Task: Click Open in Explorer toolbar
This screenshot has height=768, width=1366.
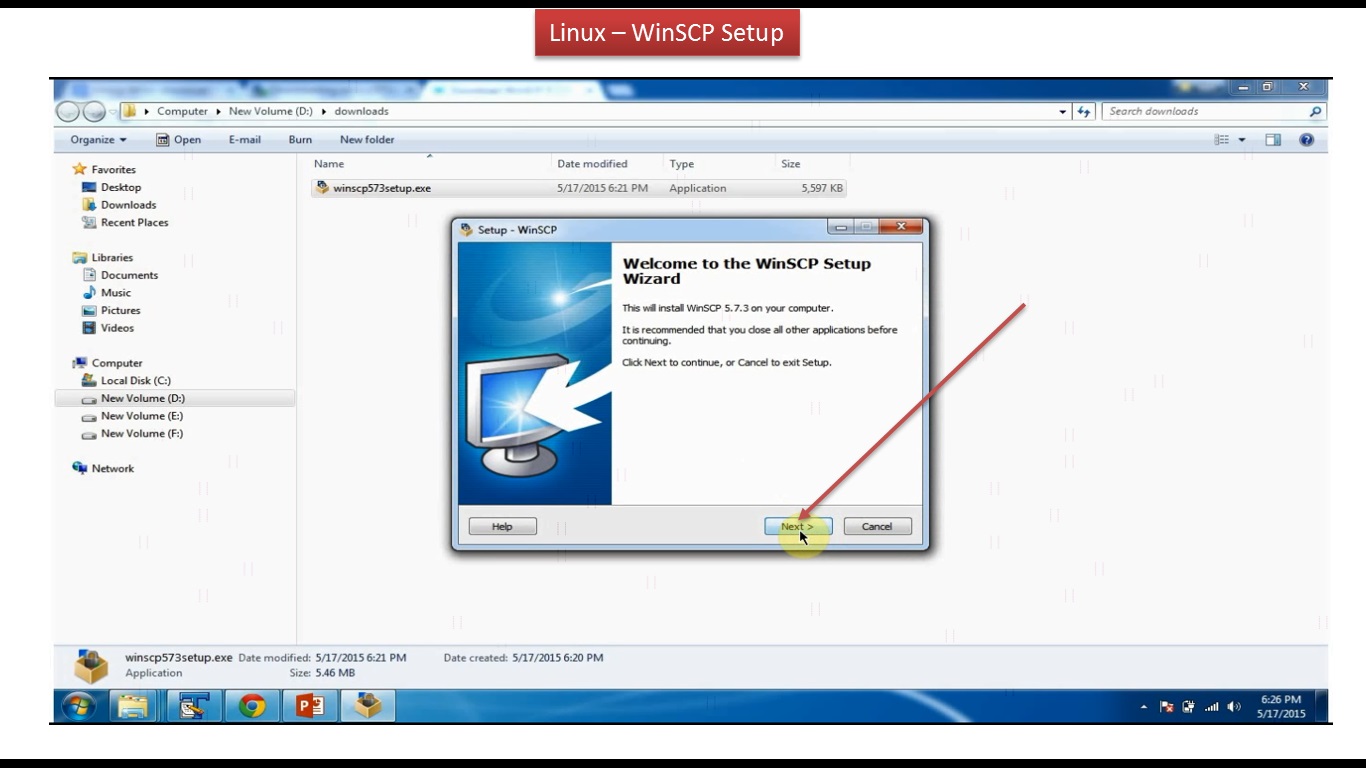Action: [x=179, y=140]
